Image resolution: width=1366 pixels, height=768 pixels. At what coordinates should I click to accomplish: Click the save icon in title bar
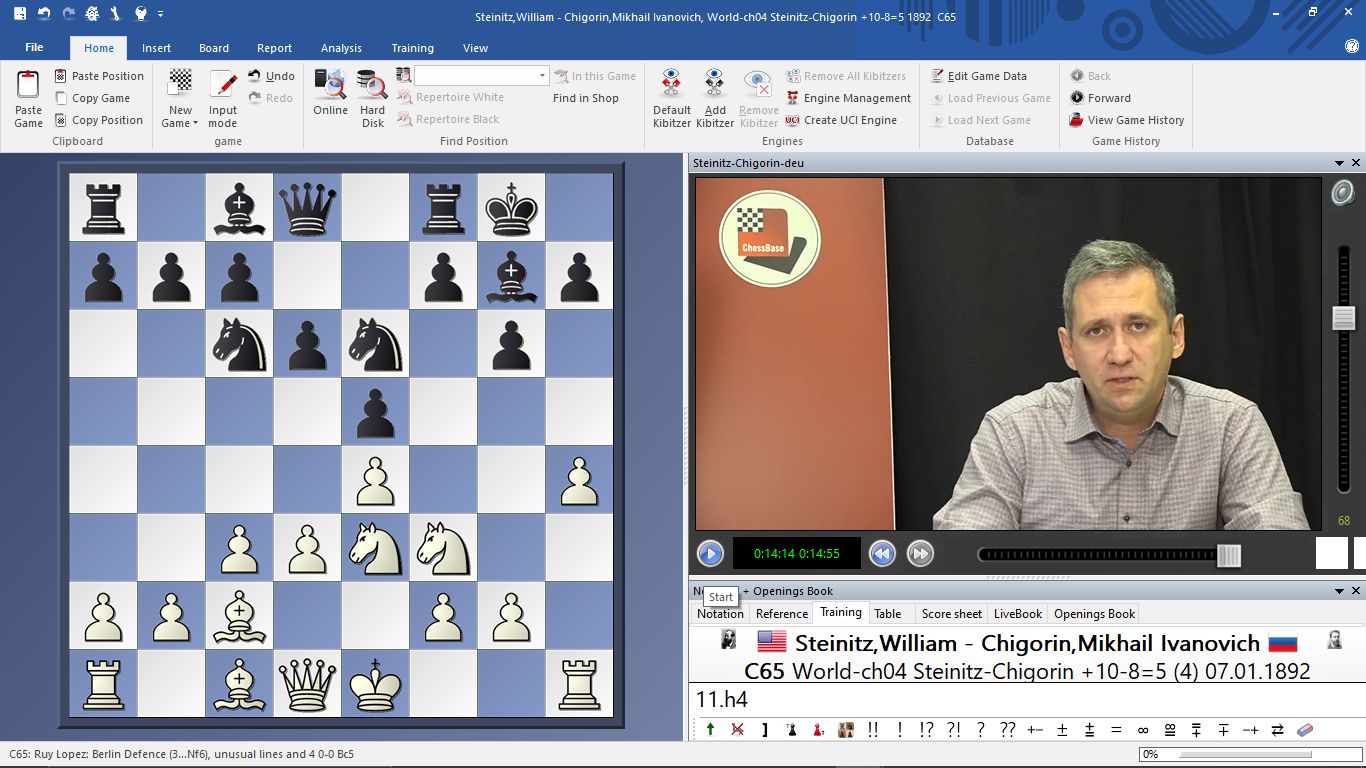click(x=19, y=14)
